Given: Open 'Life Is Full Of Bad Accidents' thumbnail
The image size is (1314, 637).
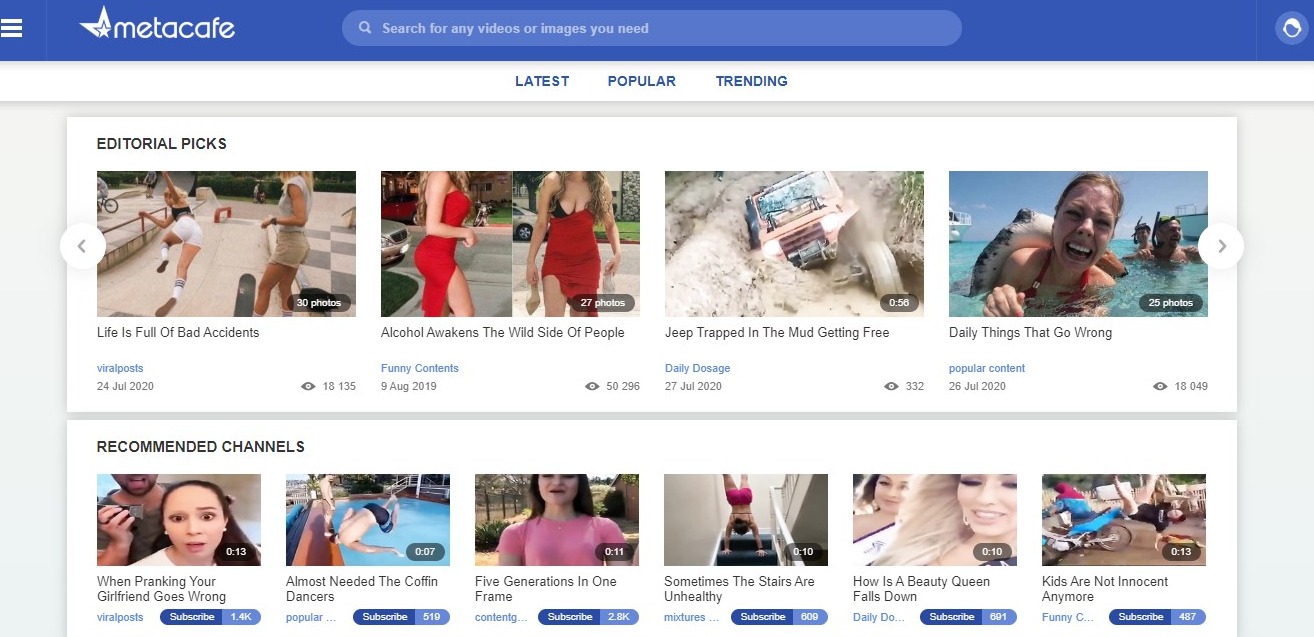Looking at the screenshot, I should (x=226, y=243).
